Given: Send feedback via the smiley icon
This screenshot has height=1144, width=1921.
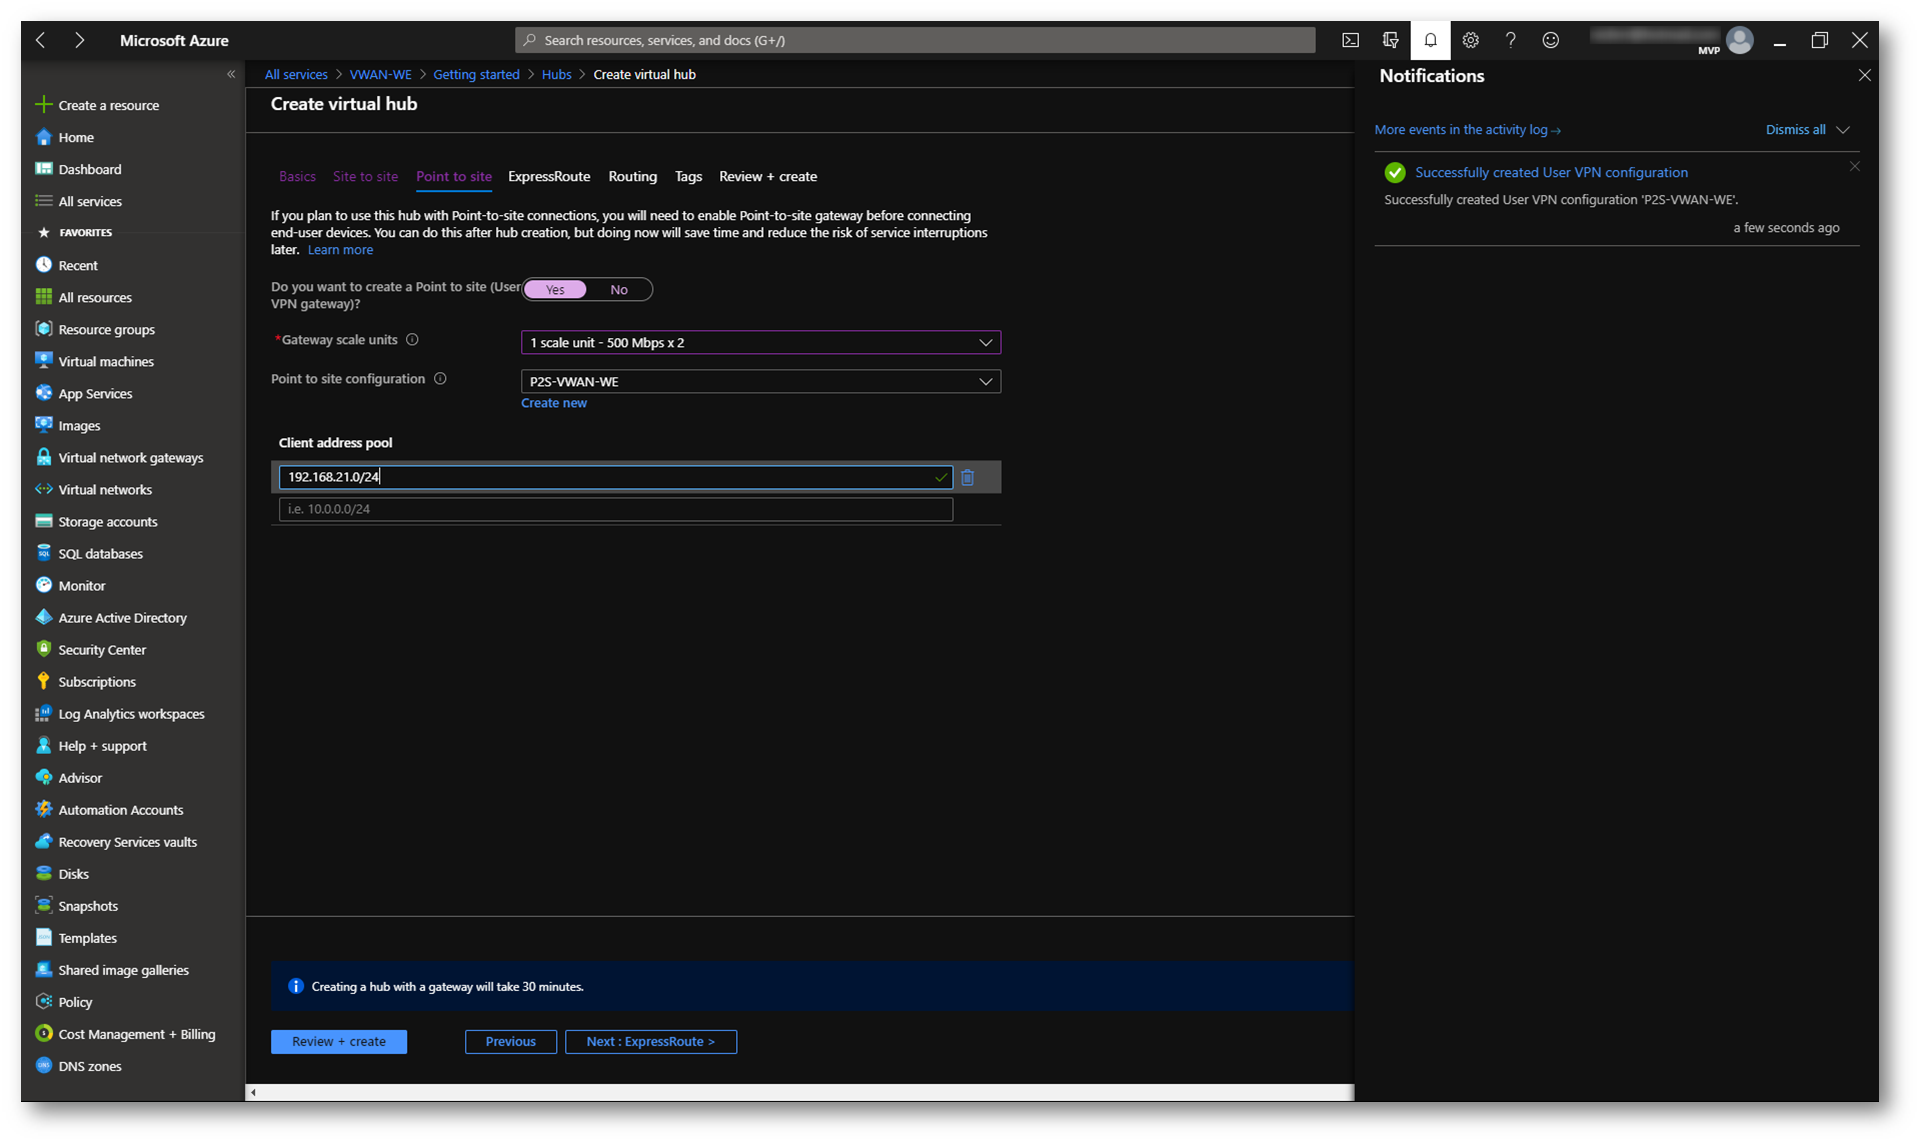Looking at the screenshot, I should (1550, 40).
